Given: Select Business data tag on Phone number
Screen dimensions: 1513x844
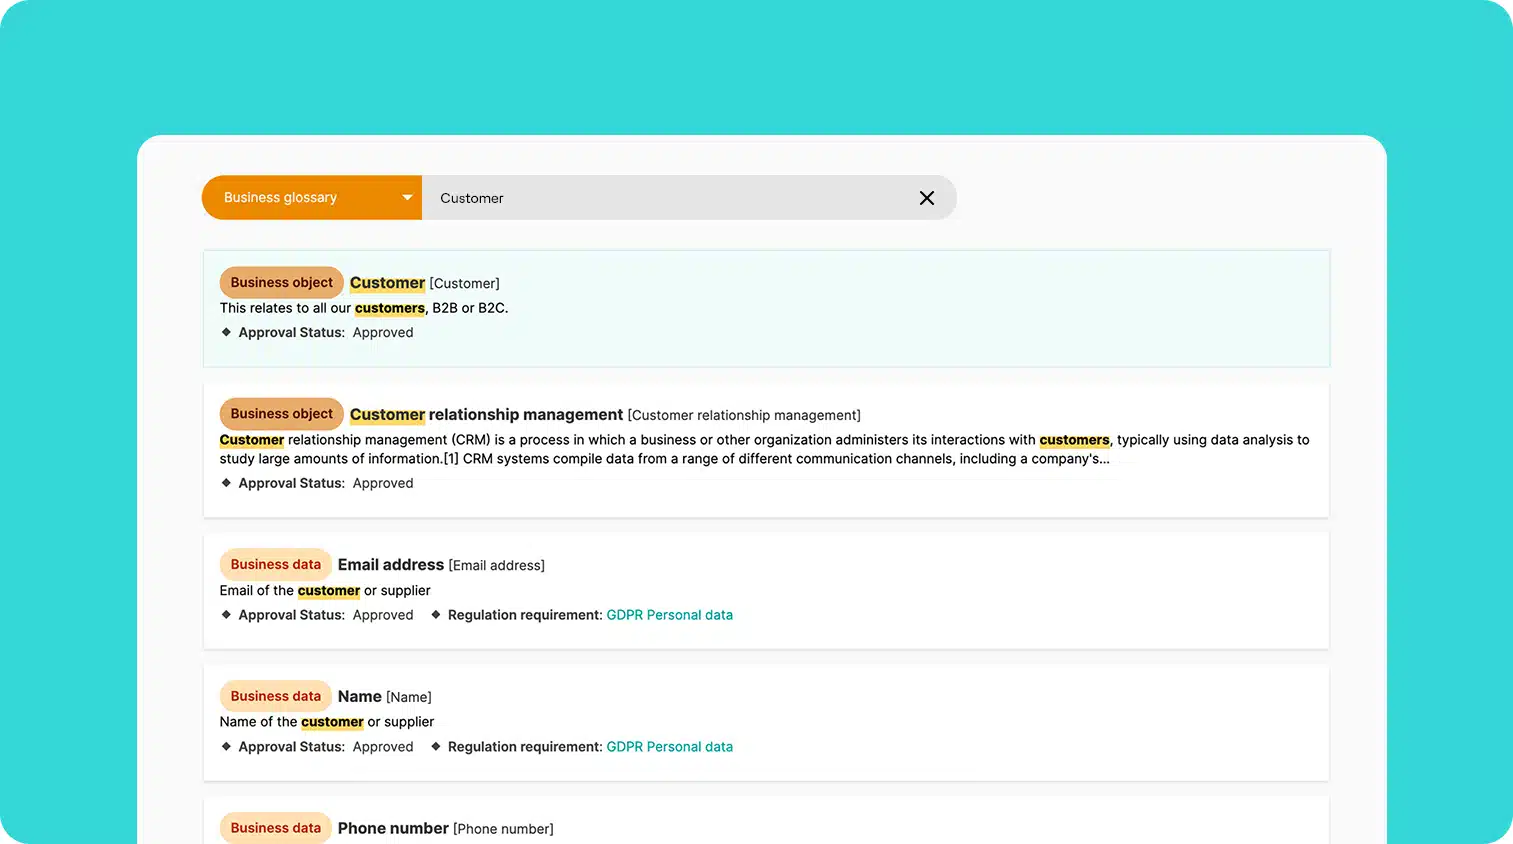Looking at the screenshot, I should pyautogui.click(x=276, y=828).
